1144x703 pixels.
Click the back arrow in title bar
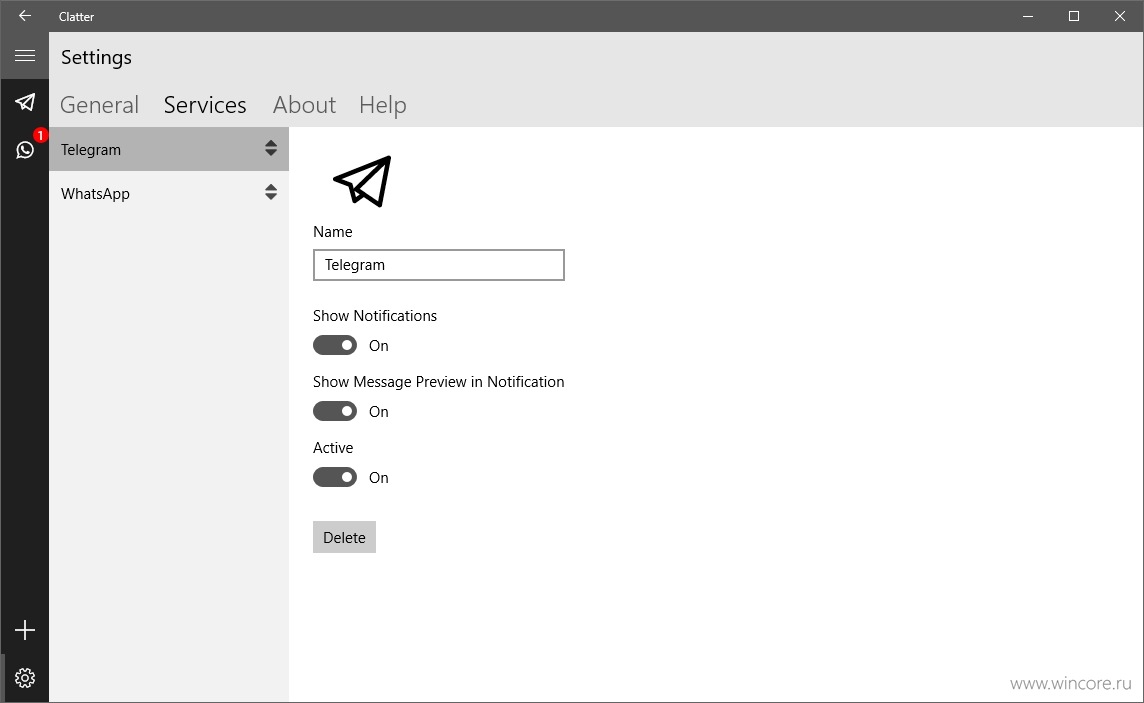25,15
